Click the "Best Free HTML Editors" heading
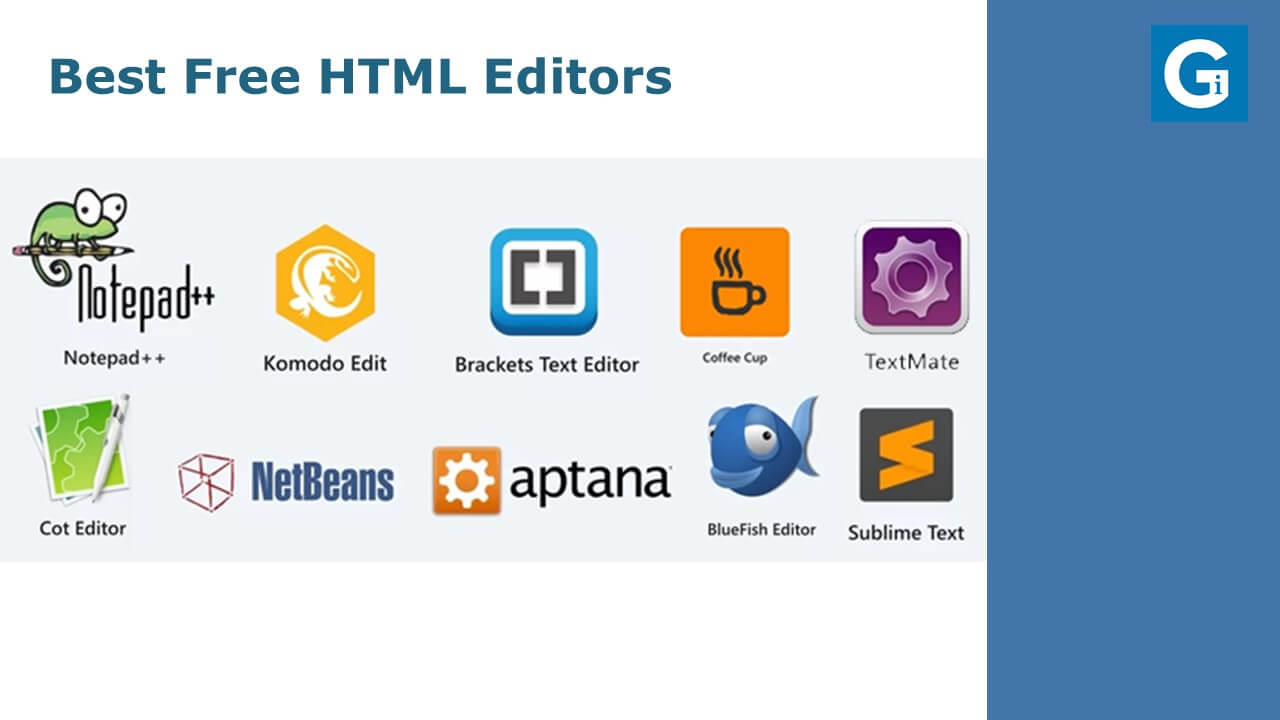The image size is (1280, 720). [x=360, y=76]
